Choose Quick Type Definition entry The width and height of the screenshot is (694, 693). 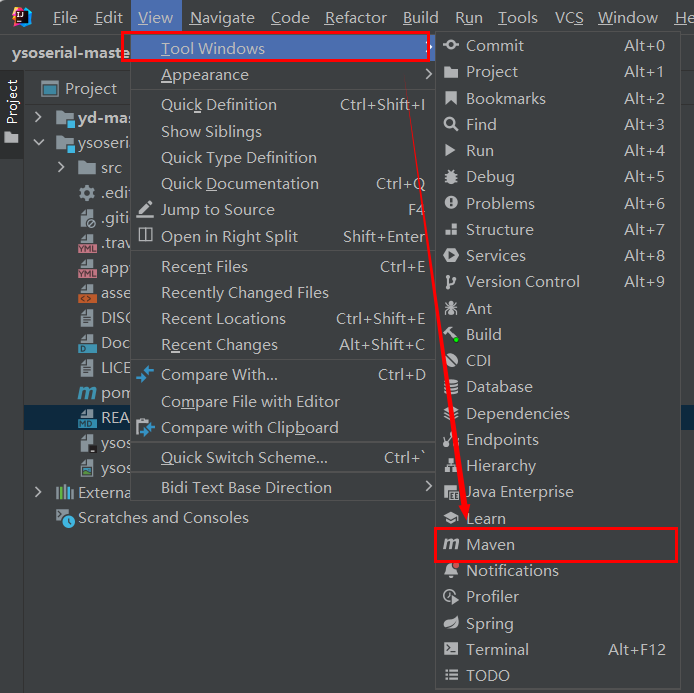[282, 158]
